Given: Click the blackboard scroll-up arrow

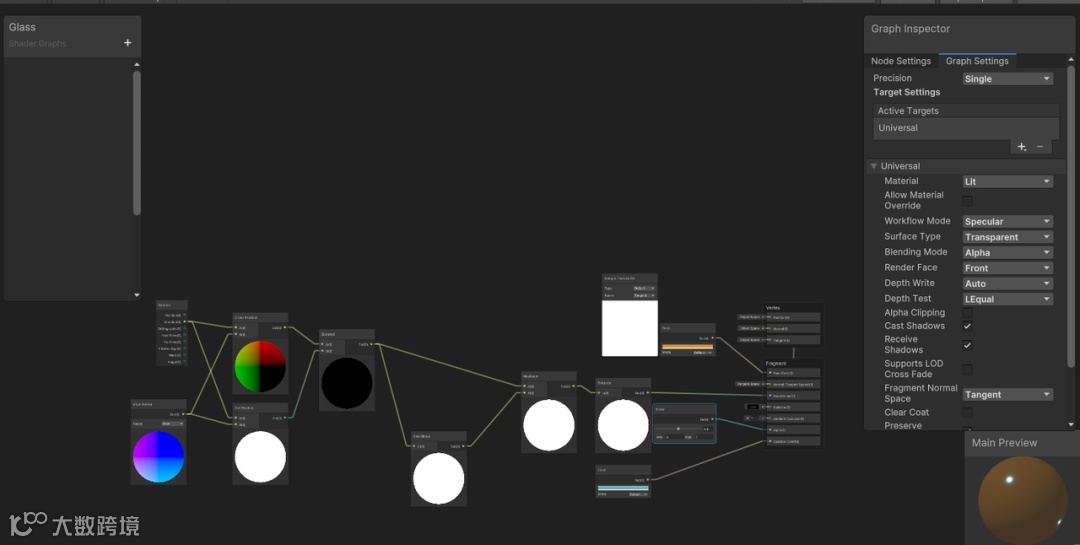Looking at the screenshot, I should (136, 64).
